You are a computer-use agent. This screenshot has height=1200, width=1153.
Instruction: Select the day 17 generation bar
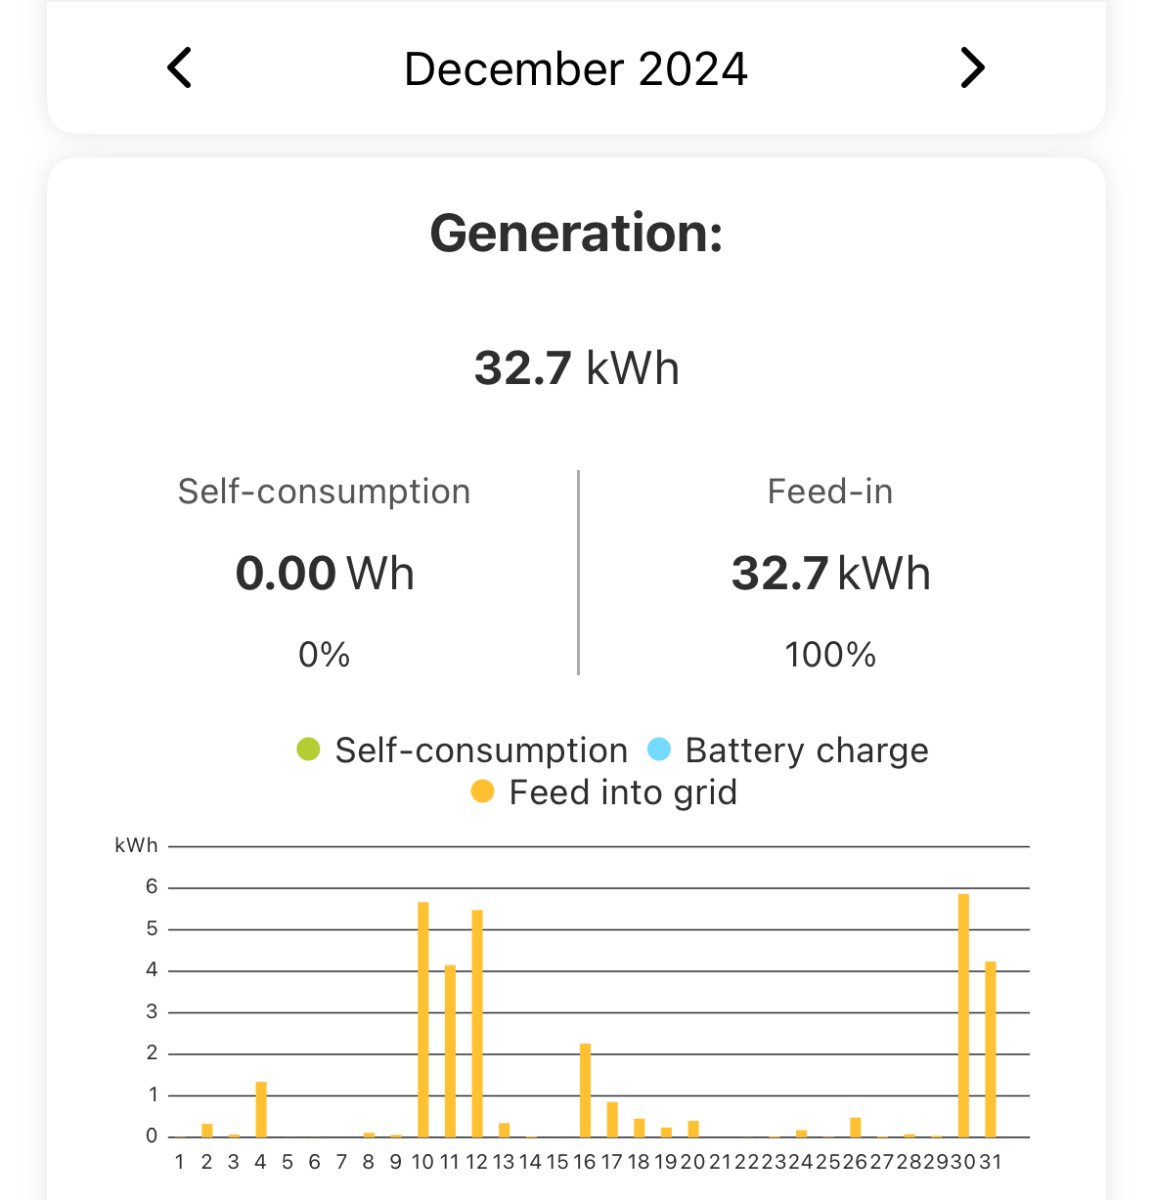tap(612, 1119)
